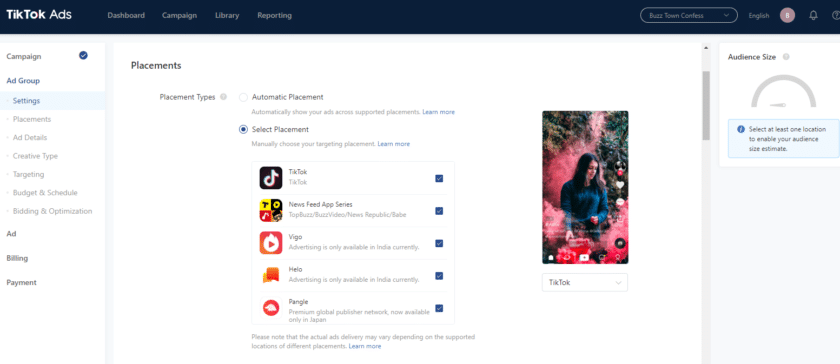This screenshot has height=364, width=840.
Task: Open the help question mark icon in header
Action: [x=836, y=16]
